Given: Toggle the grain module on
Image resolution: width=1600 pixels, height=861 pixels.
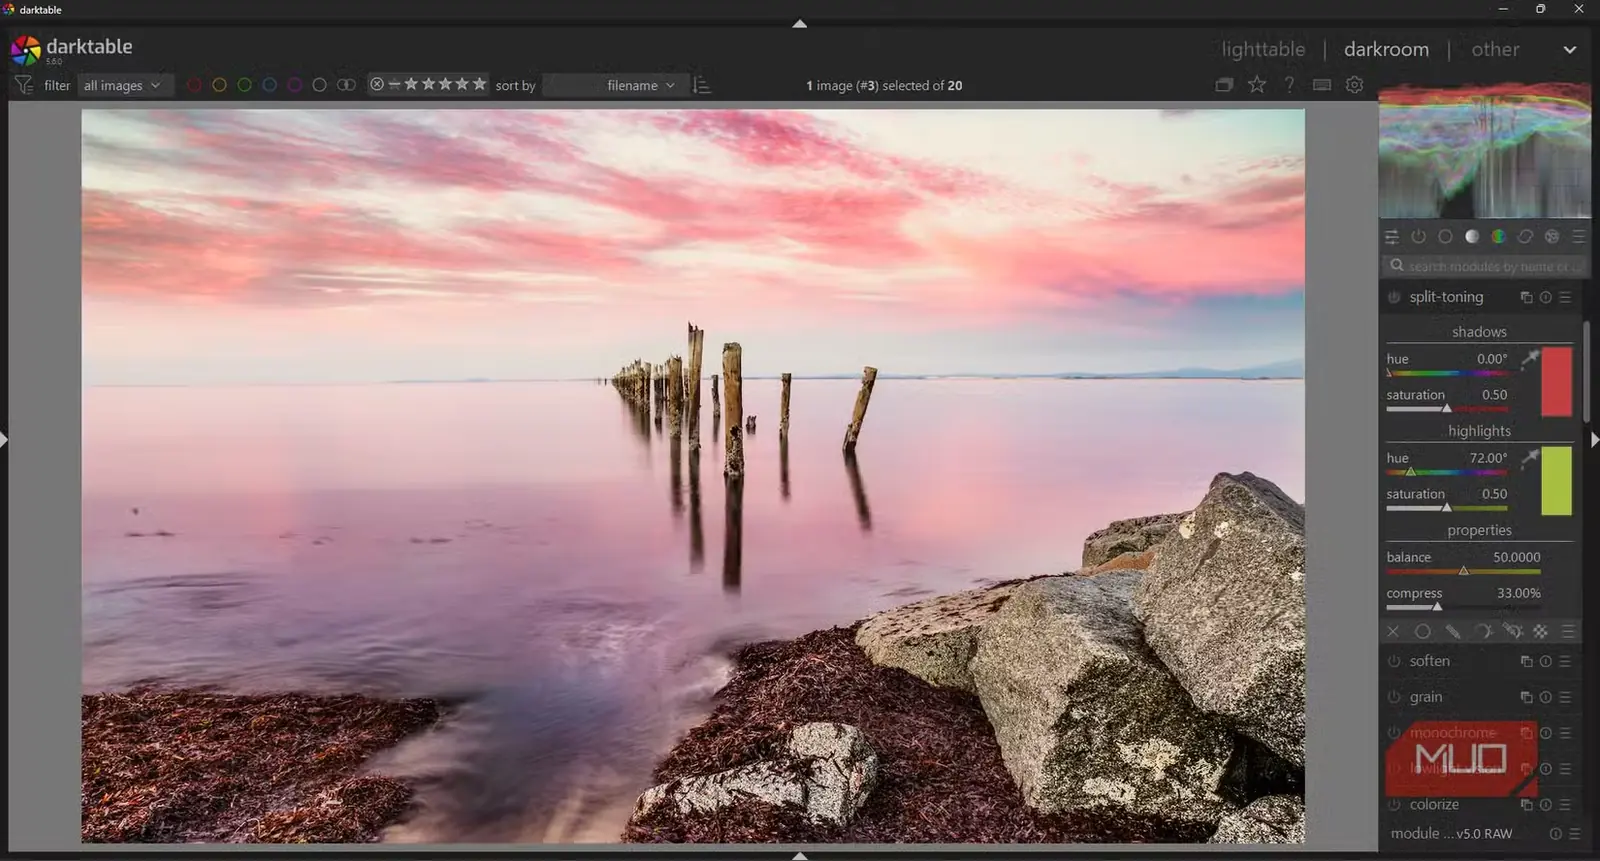Looking at the screenshot, I should (x=1394, y=697).
